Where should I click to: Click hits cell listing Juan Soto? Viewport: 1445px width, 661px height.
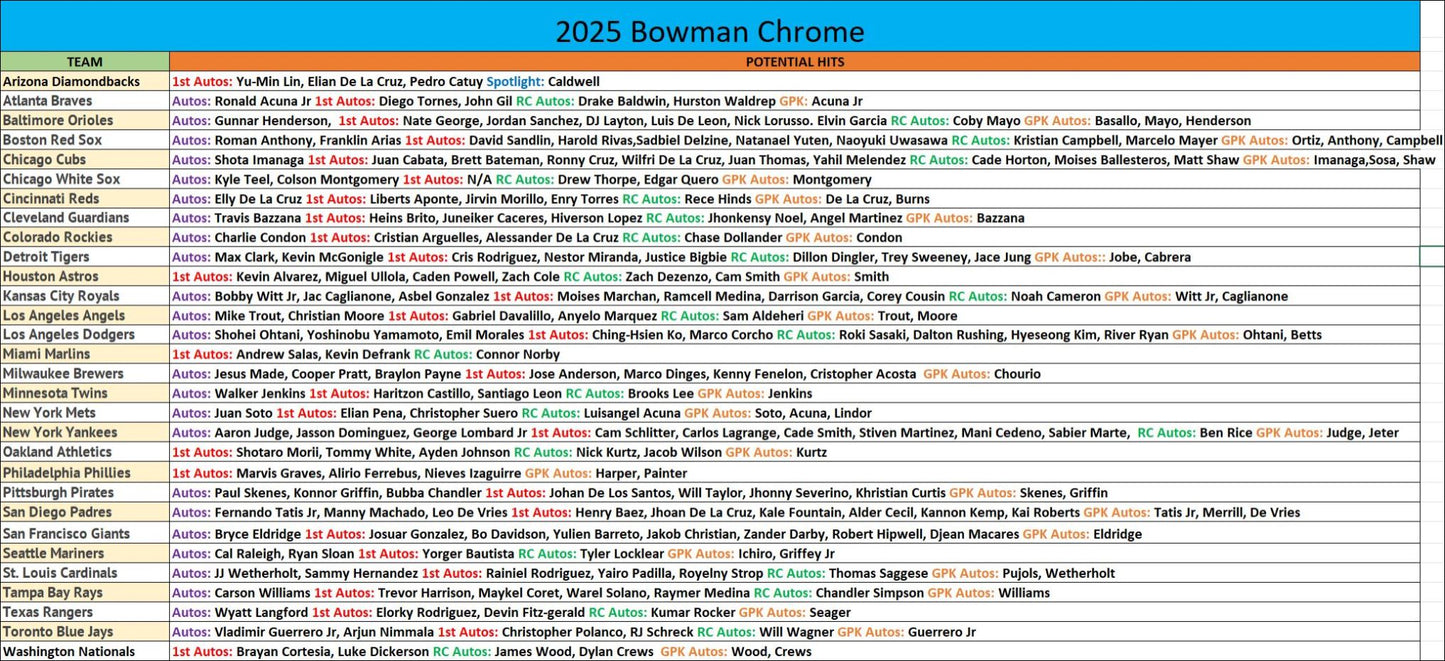[x=795, y=413]
